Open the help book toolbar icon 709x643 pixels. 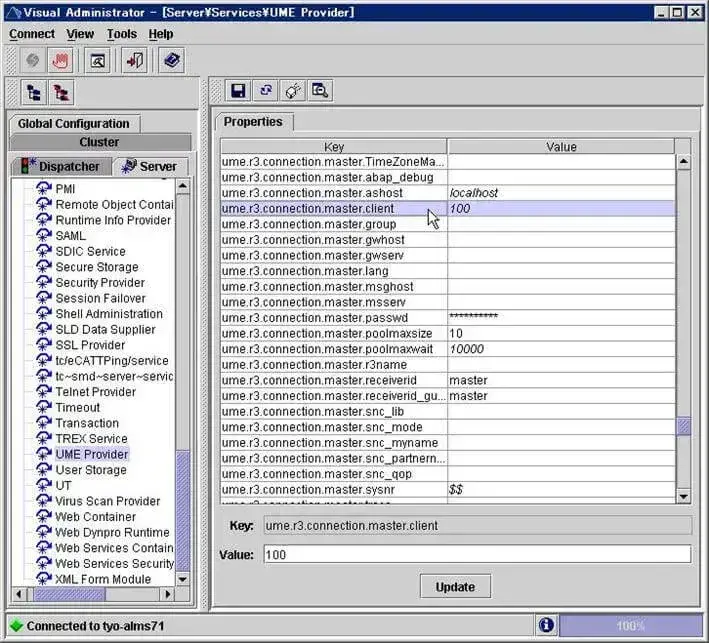172,60
